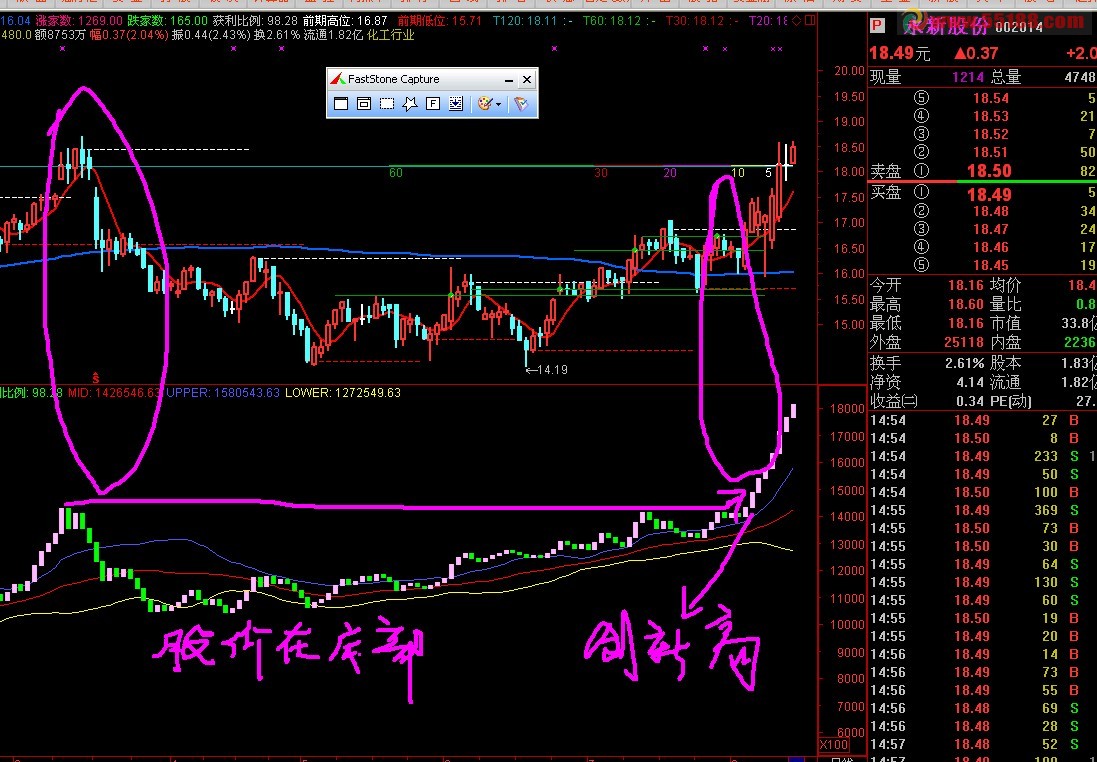The image size is (1097, 762).
Task: Click the 60-day period marker on chart
Action: (396, 173)
